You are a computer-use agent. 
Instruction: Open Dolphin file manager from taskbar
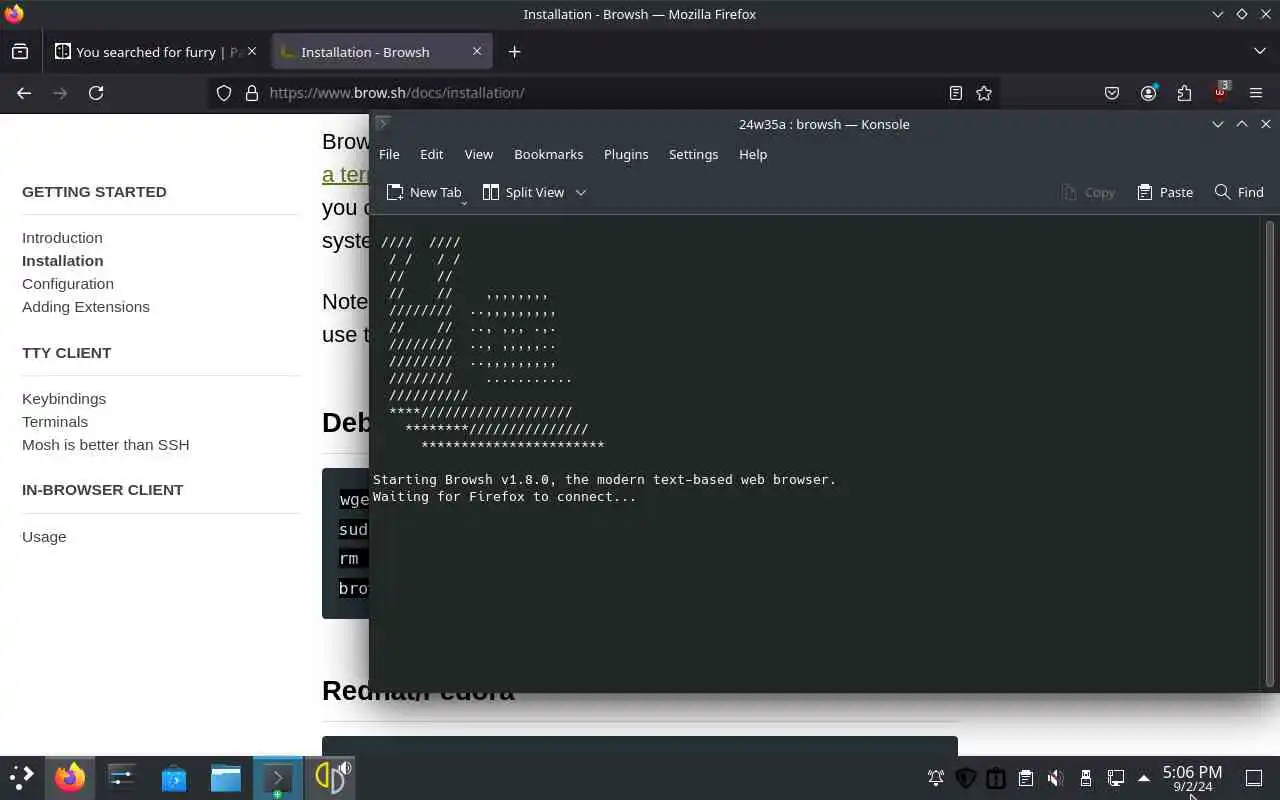click(226, 777)
